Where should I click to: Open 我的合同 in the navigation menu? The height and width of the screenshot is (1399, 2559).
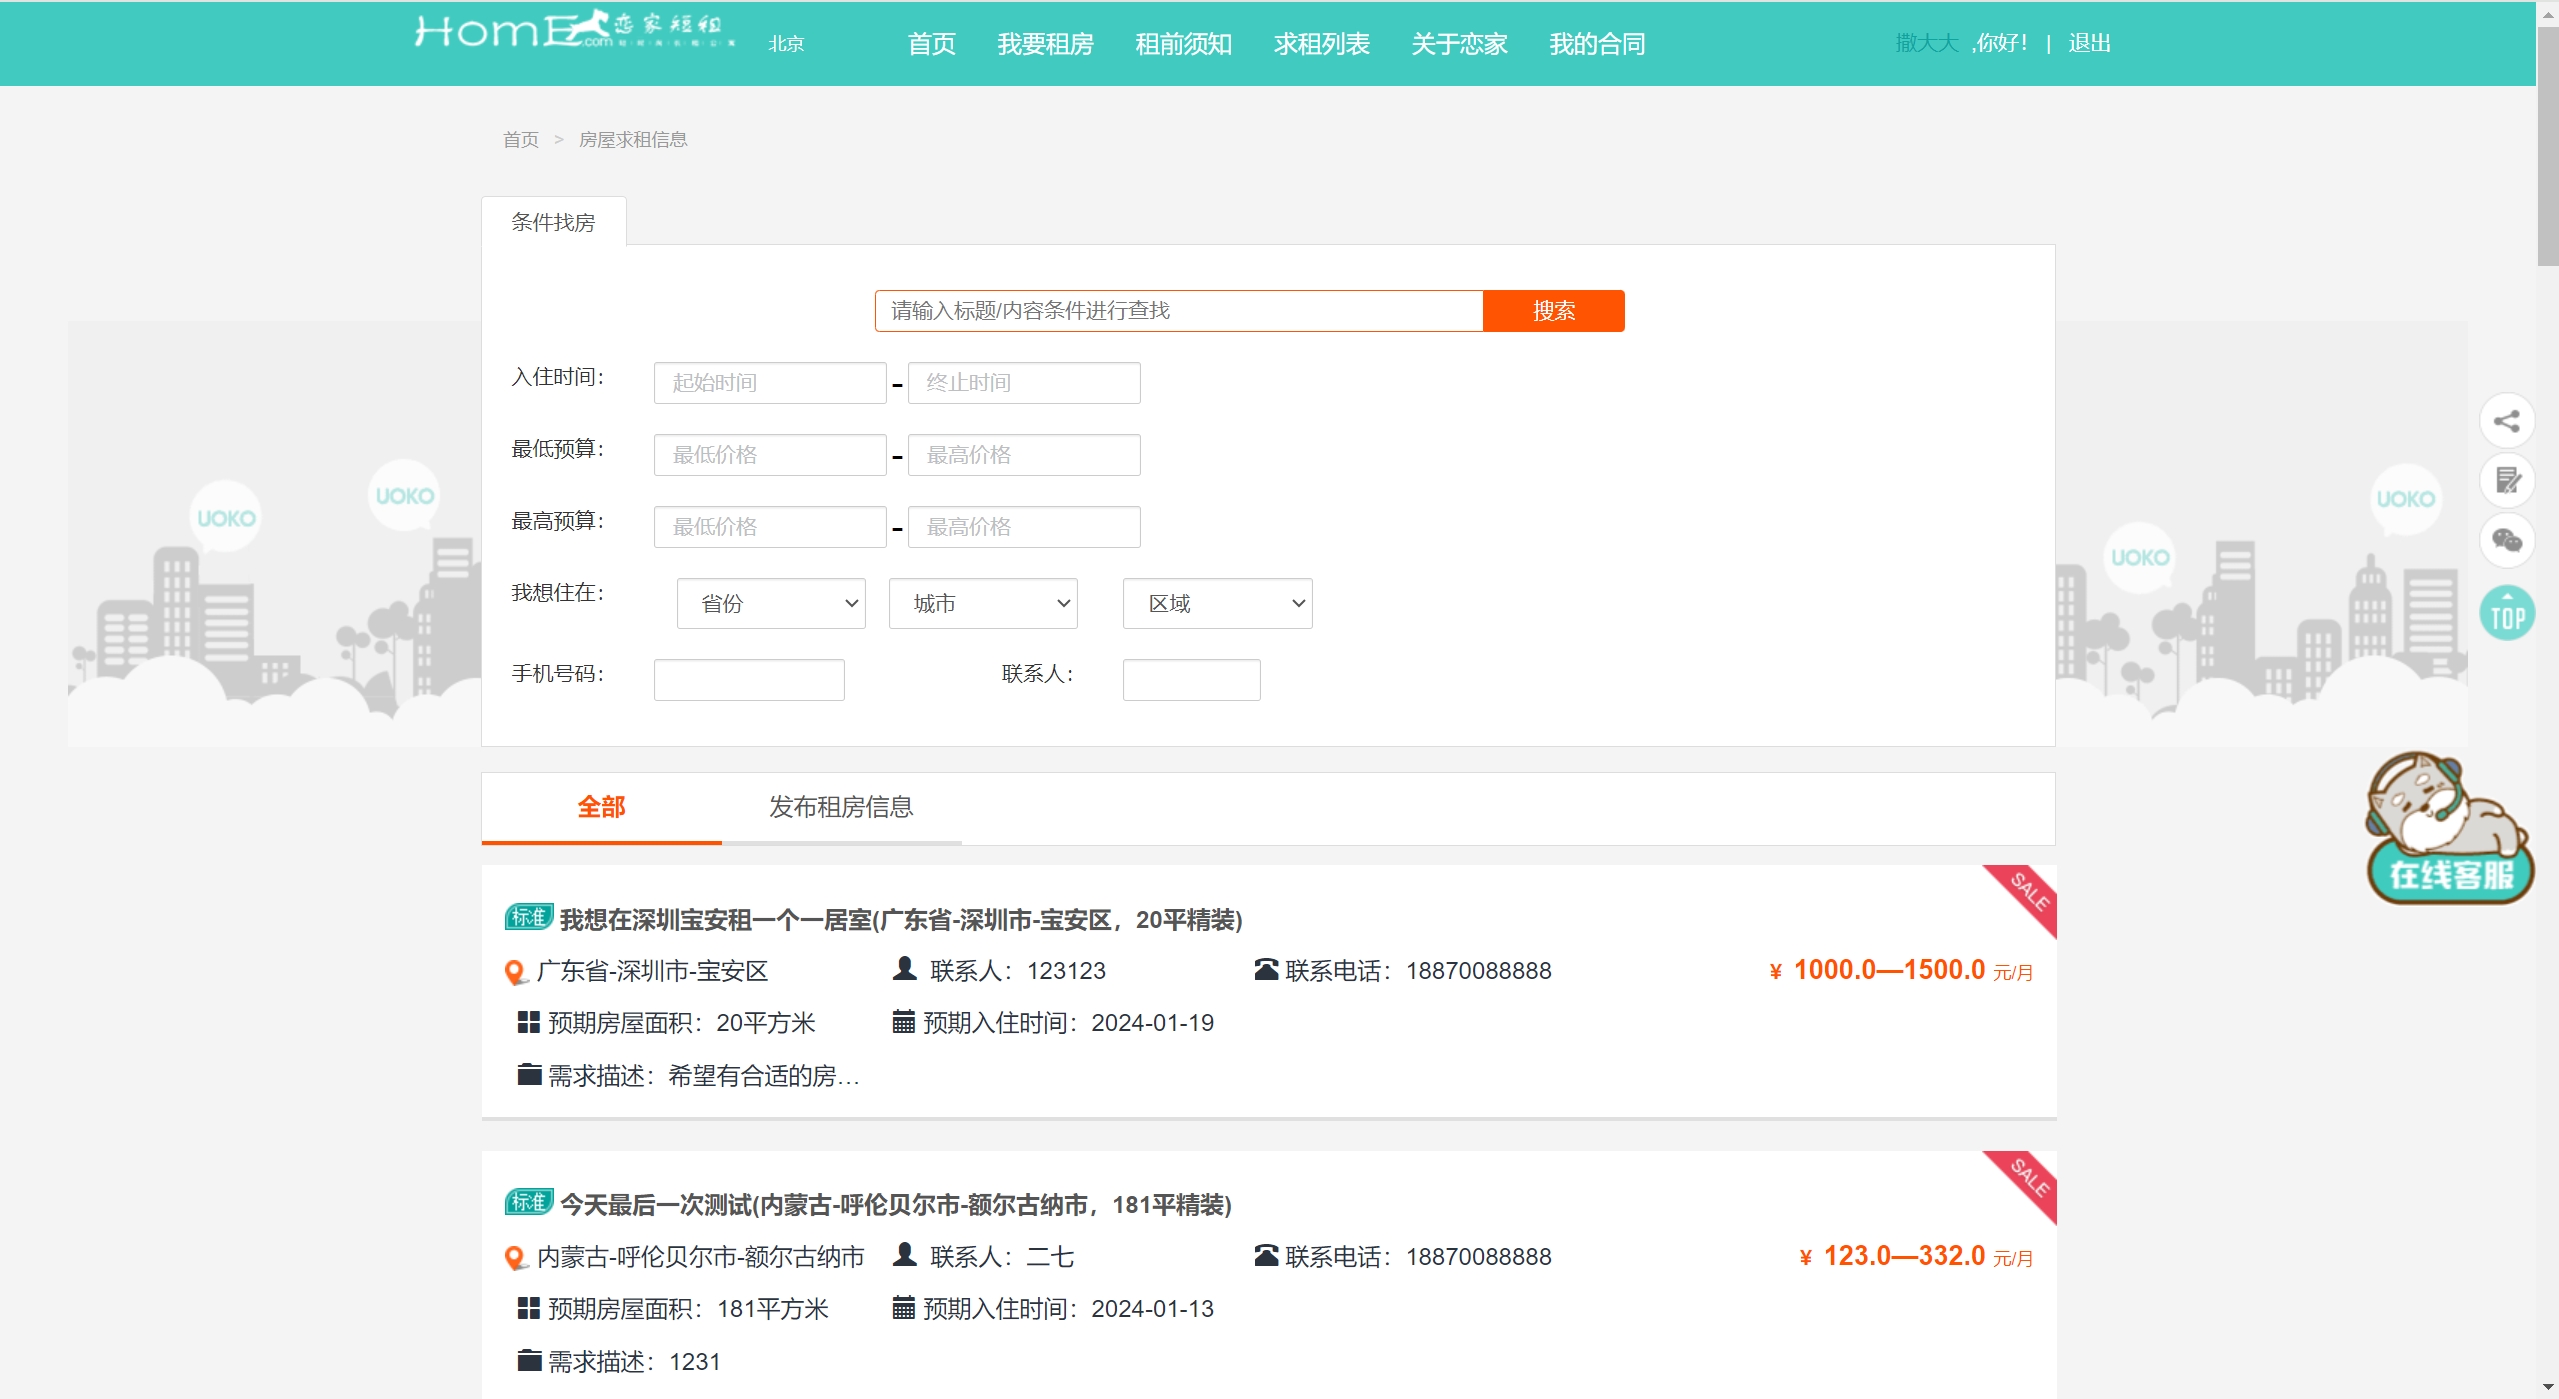(1596, 44)
